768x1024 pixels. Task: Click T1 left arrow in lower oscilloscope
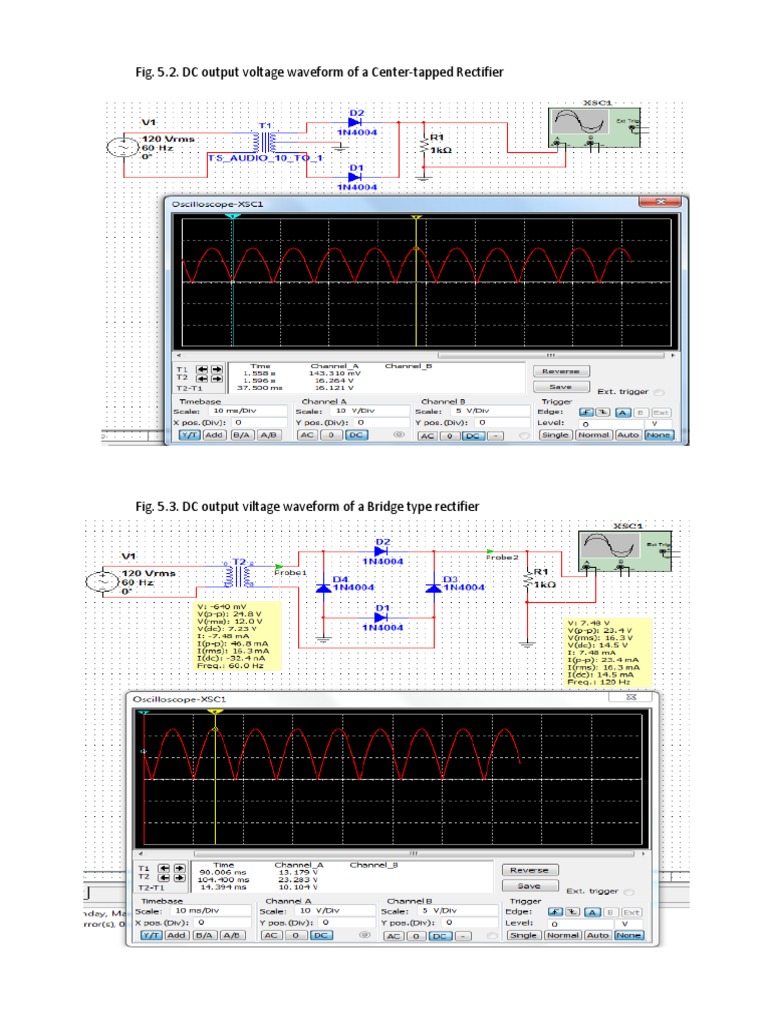click(165, 869)
